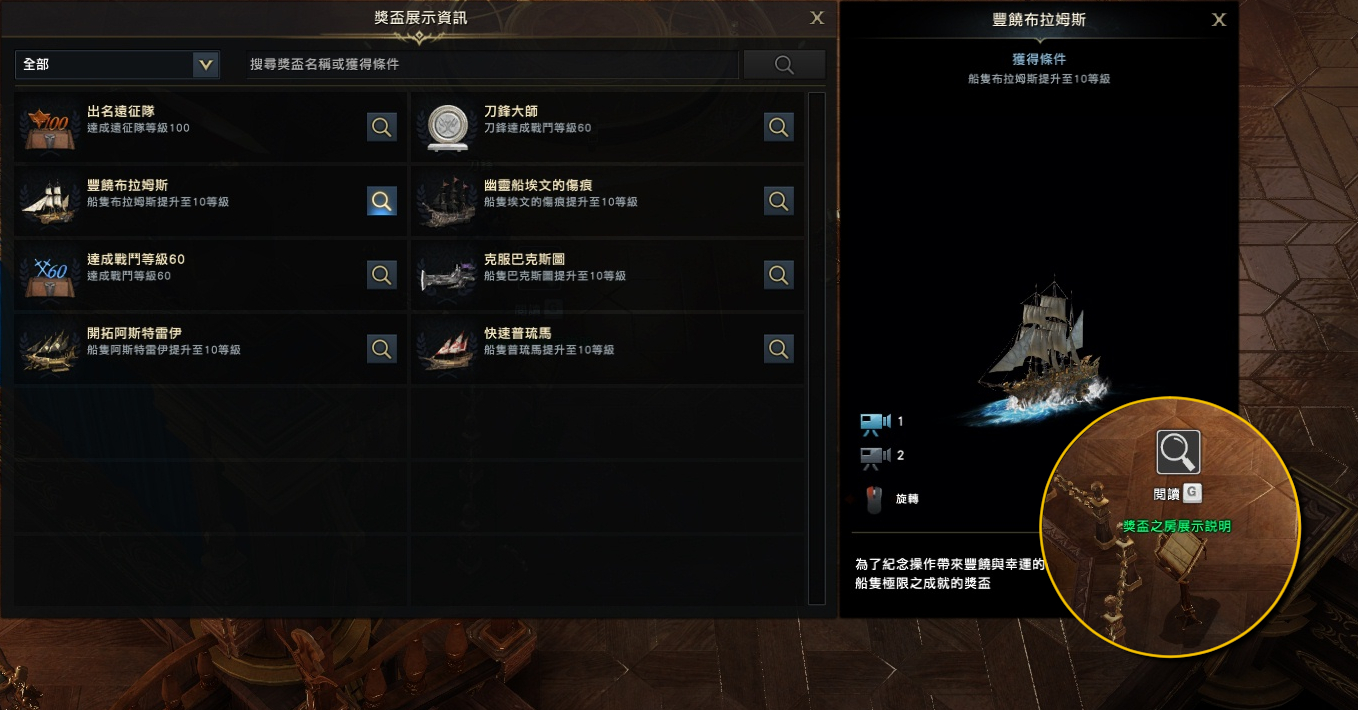Open preview for 幽靈船埃文的傷痕 trophy

pos(779,201)
